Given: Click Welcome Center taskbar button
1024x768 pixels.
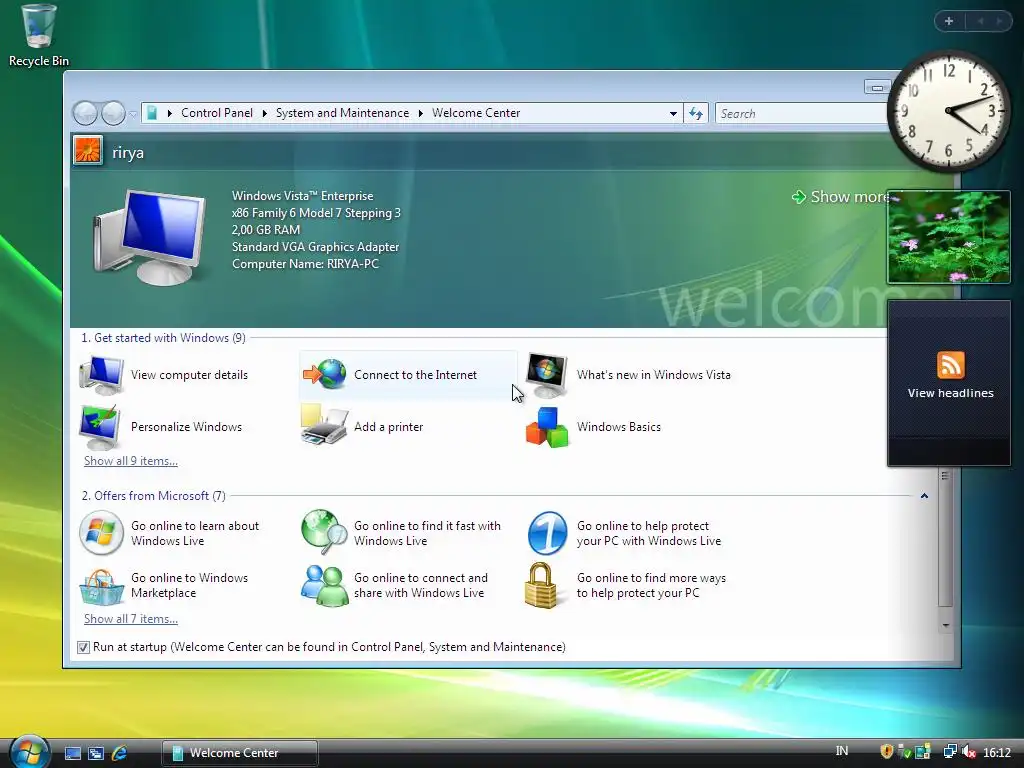Looking at the screenshot, I should [x=240, y=753].
